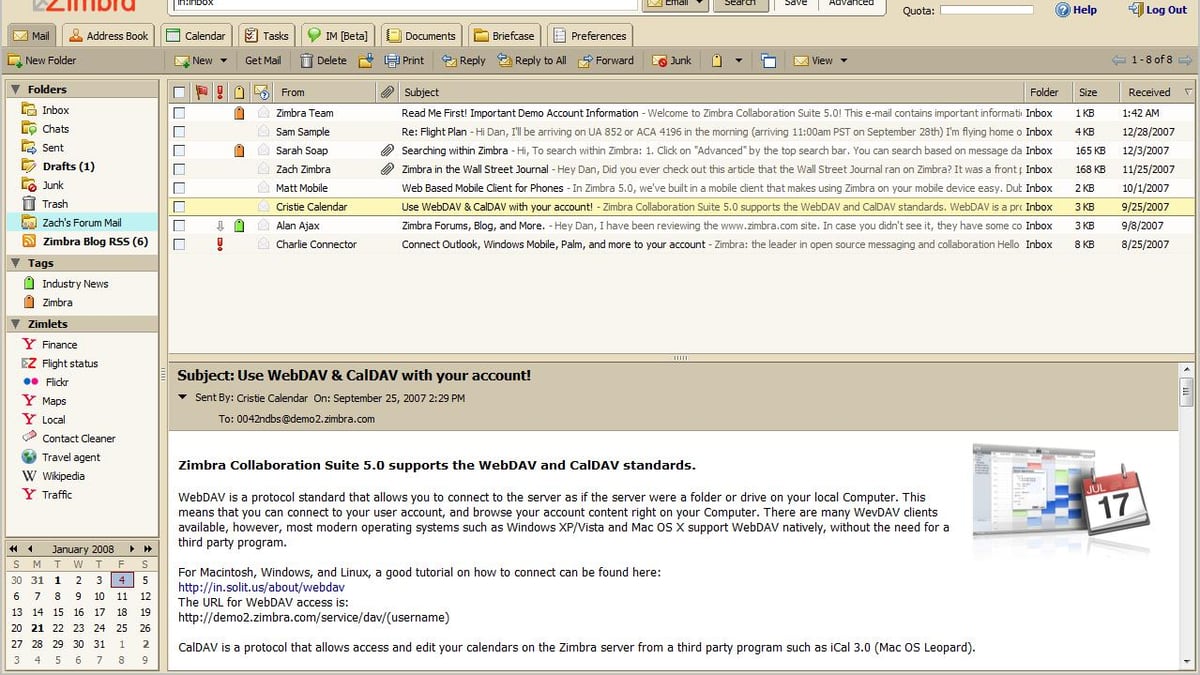Click the green tag on Alan Ajax row
Image resolution: width=1200 pixels, height=675 pixels.
tap(239, 226)
